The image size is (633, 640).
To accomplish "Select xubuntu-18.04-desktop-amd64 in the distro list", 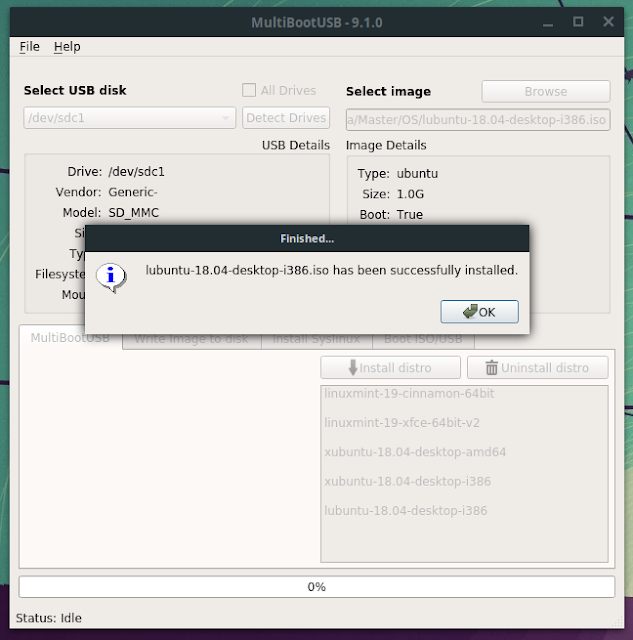I will pos(464,452).
